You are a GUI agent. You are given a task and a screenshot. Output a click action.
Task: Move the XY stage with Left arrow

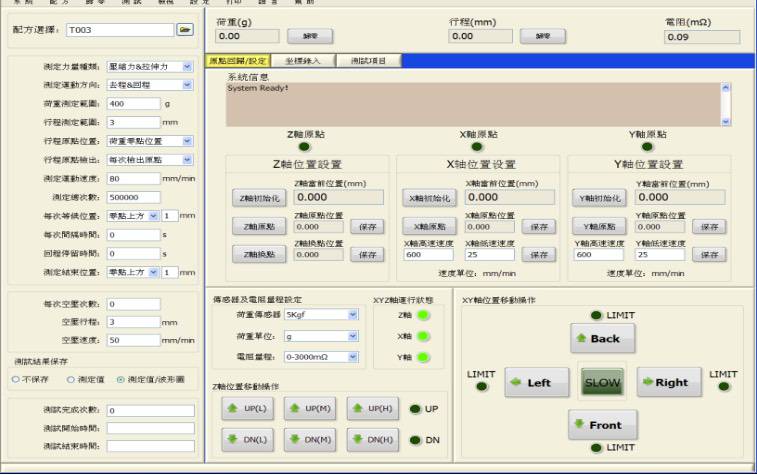click(537, 382)
